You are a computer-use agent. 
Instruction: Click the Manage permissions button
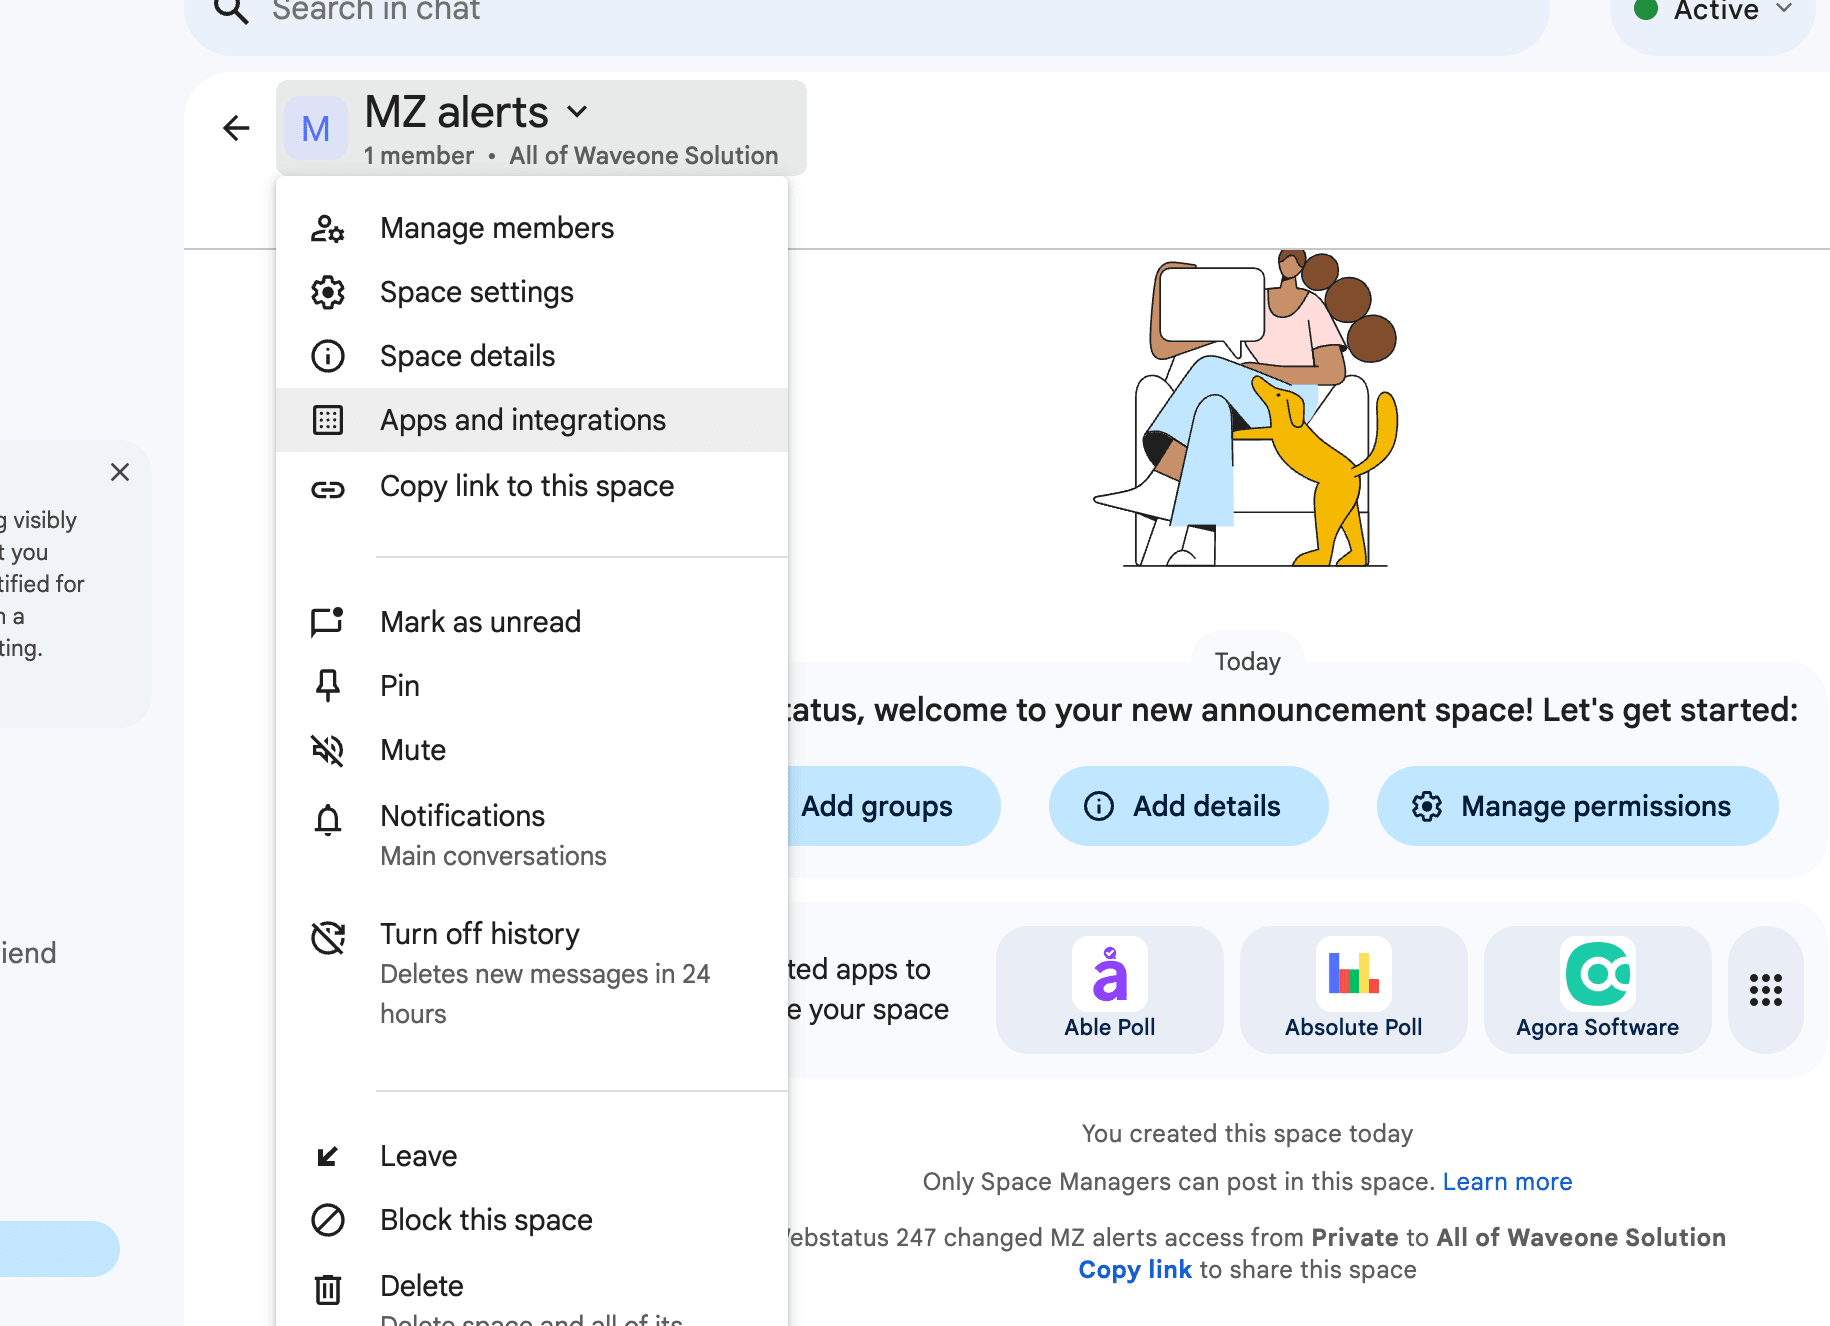[1577, 806]
